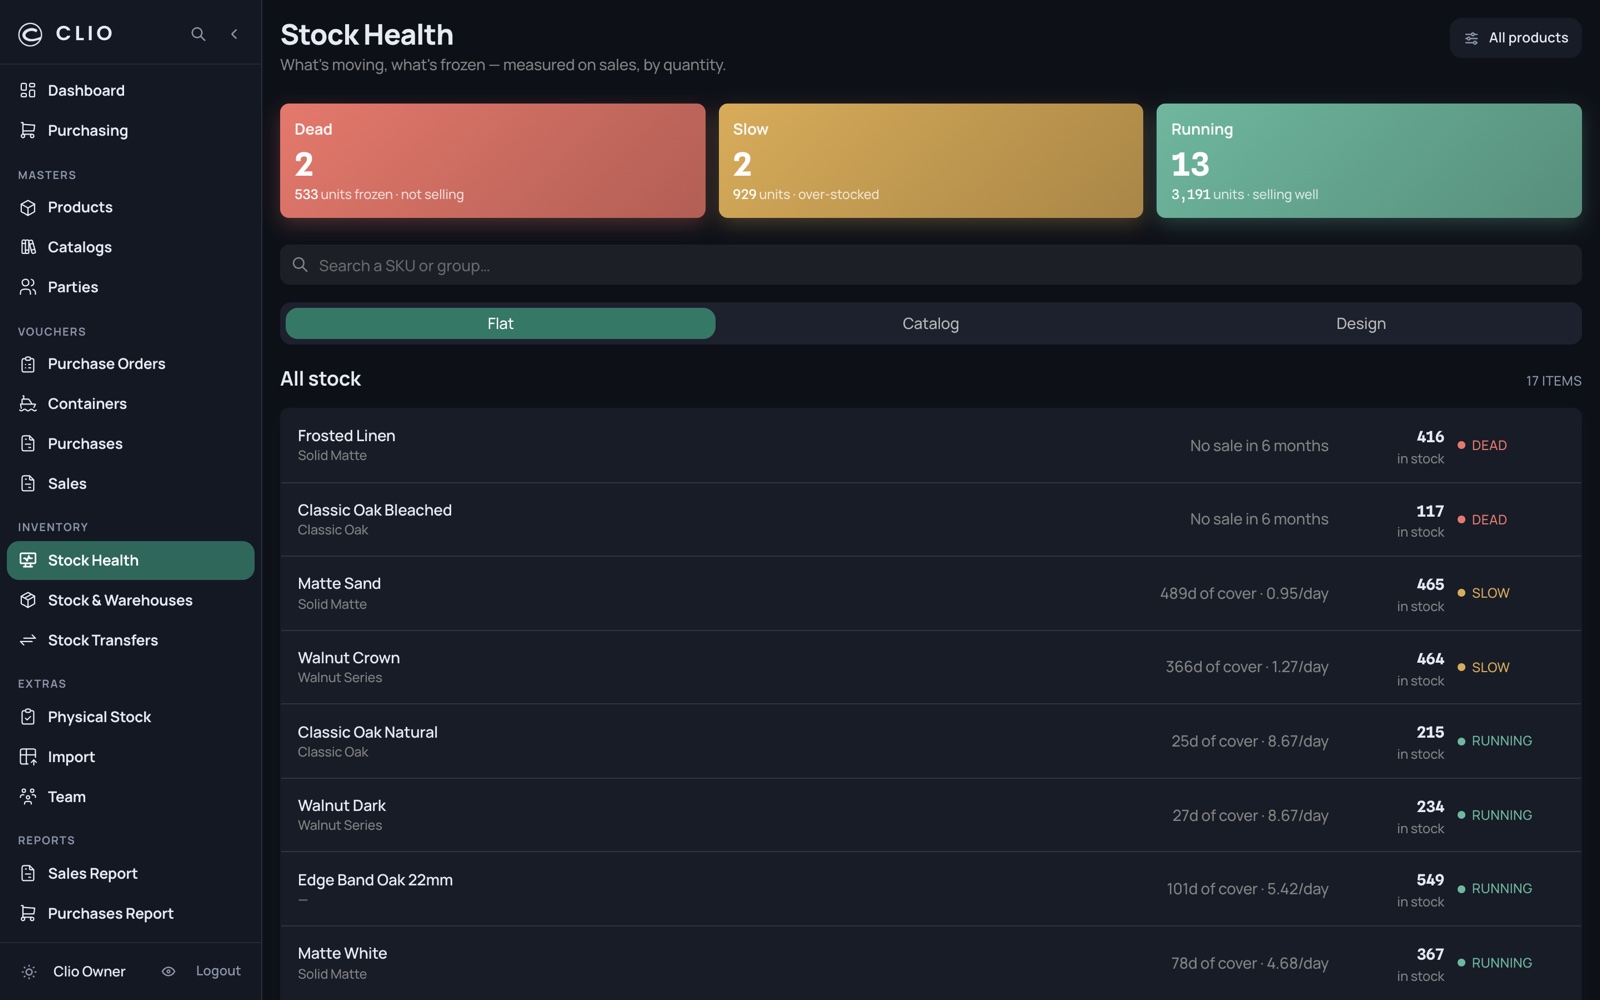The image size is (1600, 1000).
Task: Collapse the sidebar with chevron
Action: pyautogui.click(x=234, y=34)
